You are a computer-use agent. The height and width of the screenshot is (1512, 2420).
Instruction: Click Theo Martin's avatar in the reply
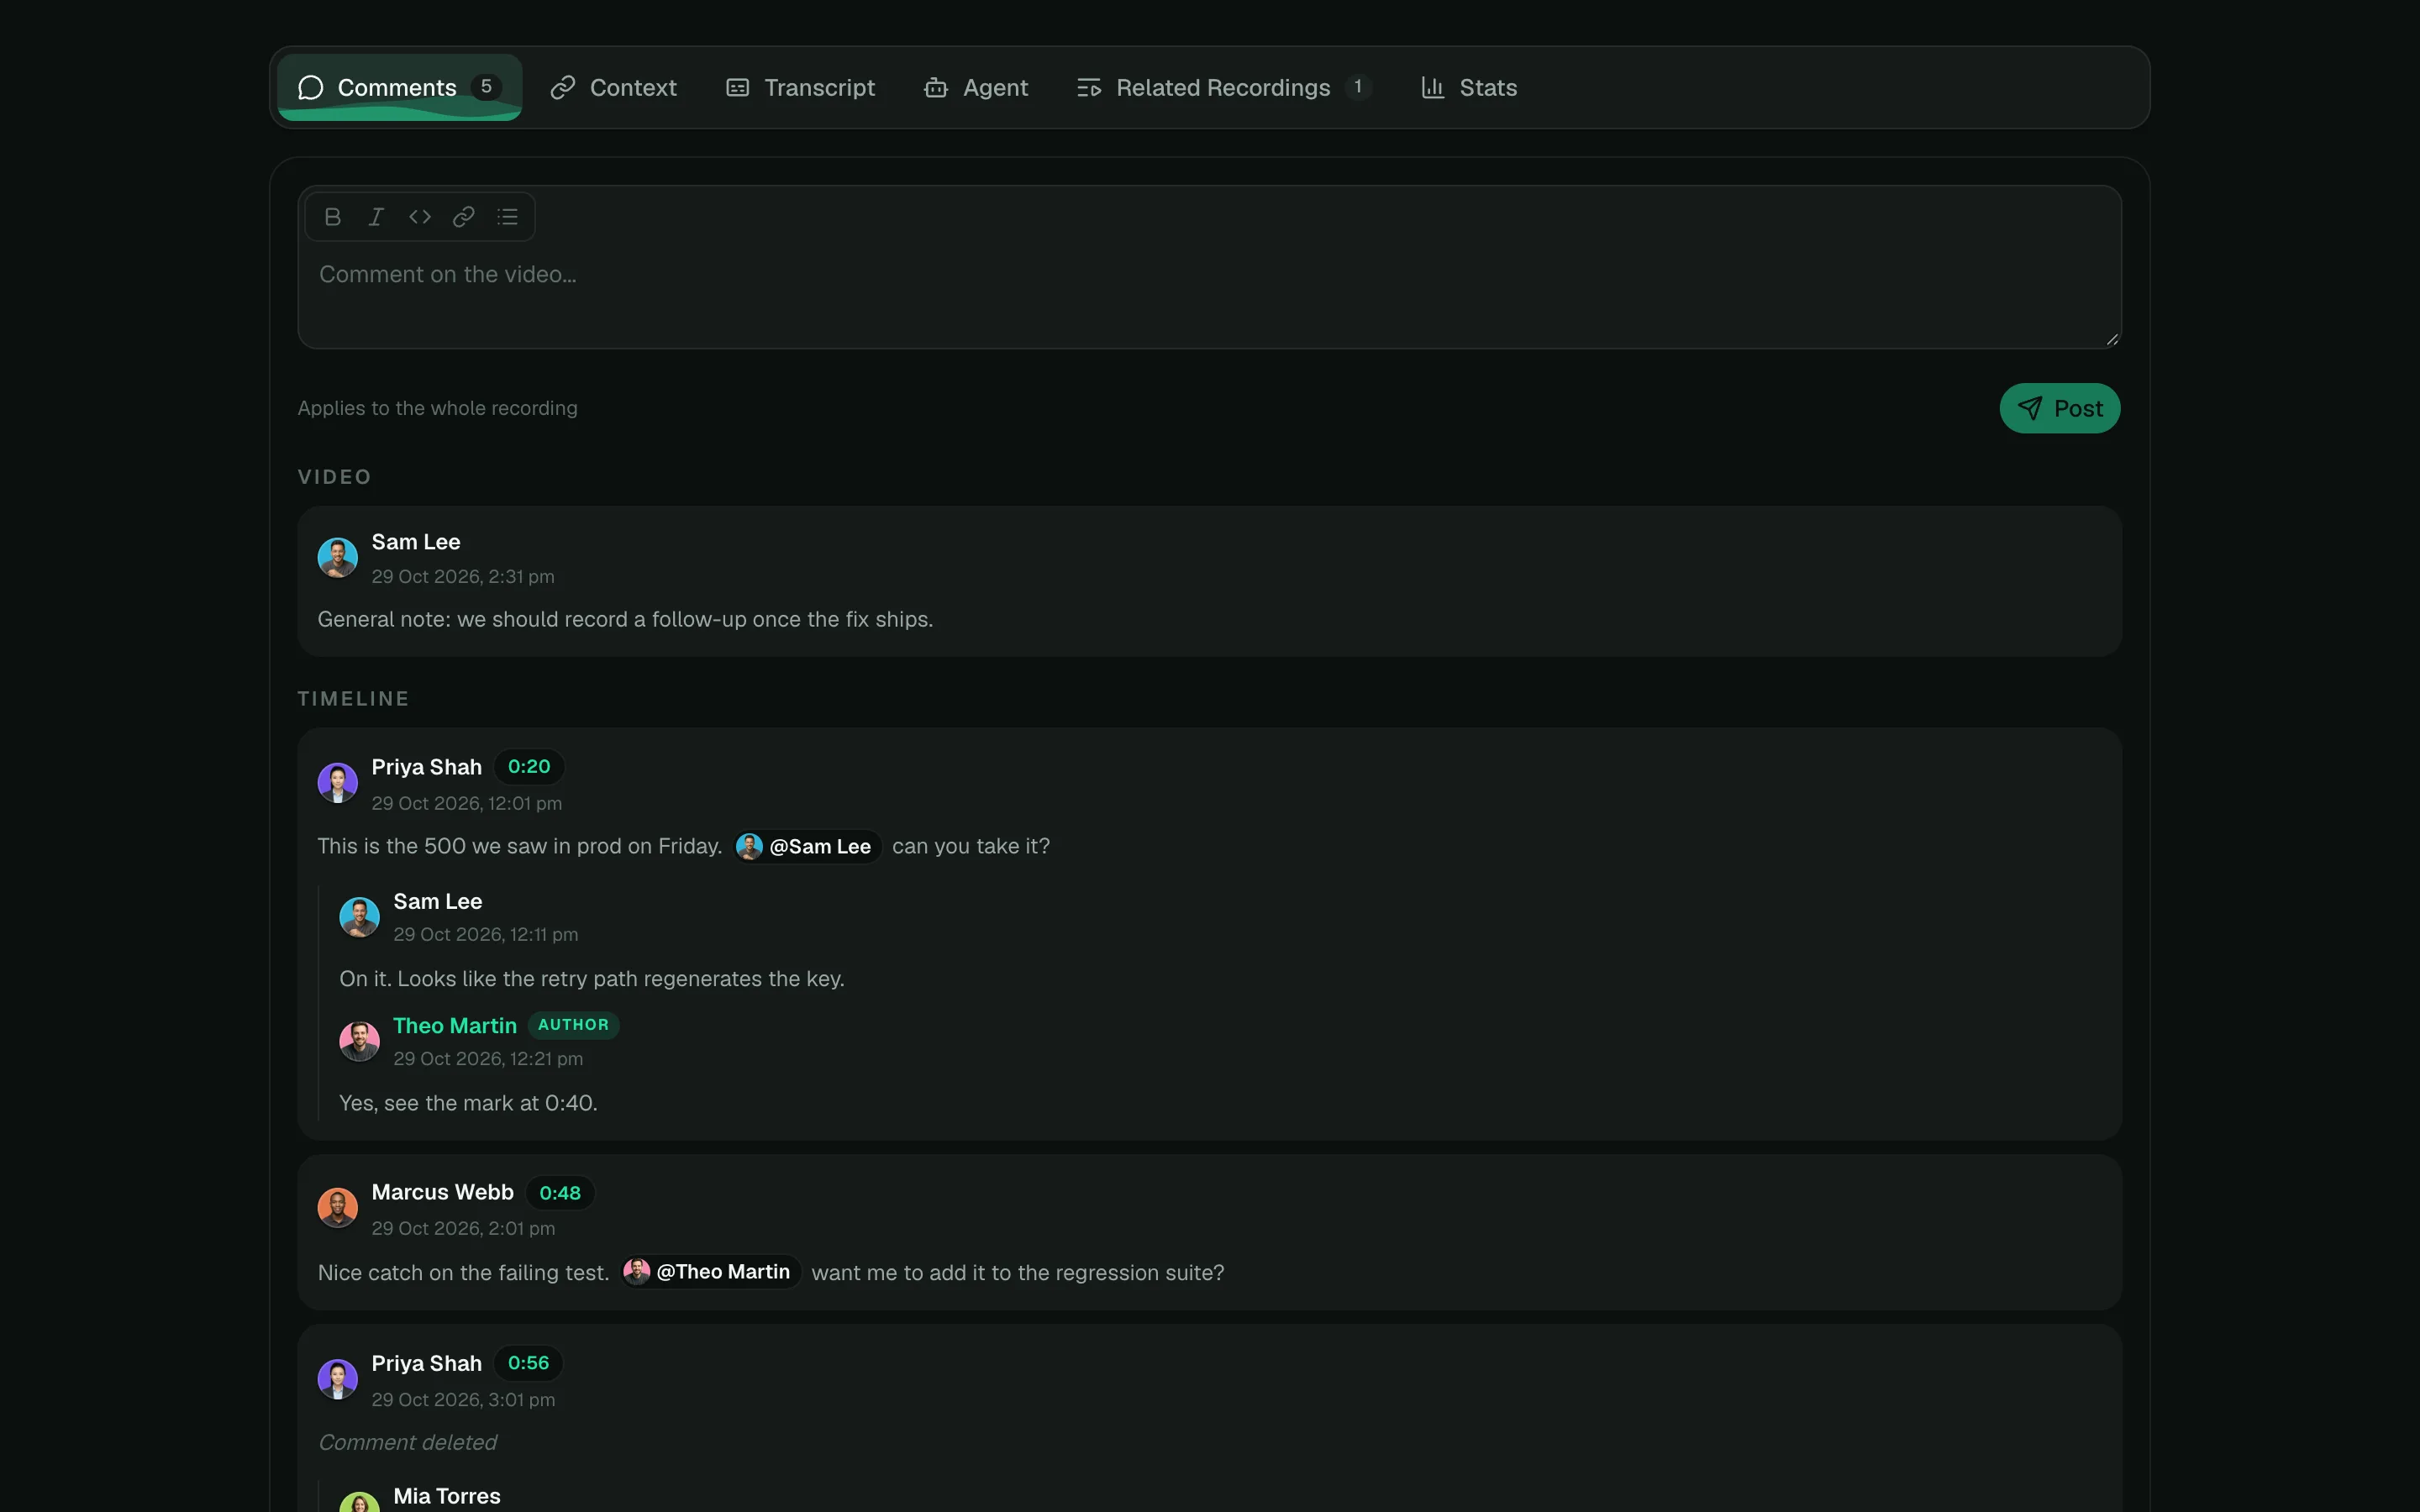pyautogui.click(x=359, y=1041)
